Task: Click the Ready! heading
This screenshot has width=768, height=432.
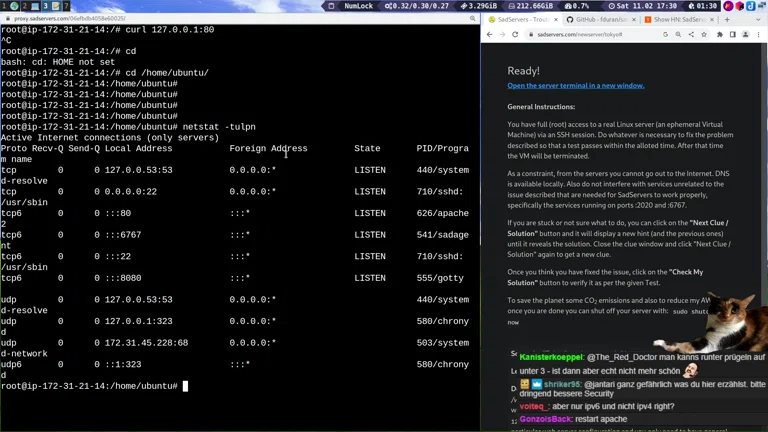Action: pyautogui.click(x=523, y=71)
